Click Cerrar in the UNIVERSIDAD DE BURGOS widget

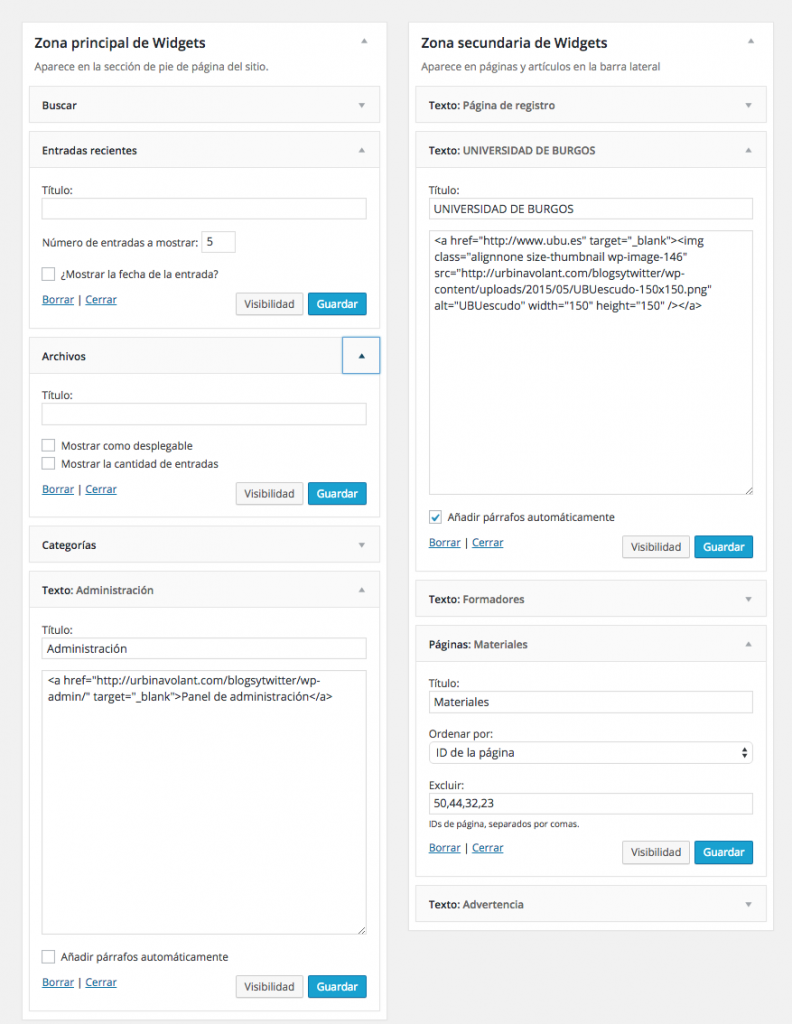click(487, 542)
